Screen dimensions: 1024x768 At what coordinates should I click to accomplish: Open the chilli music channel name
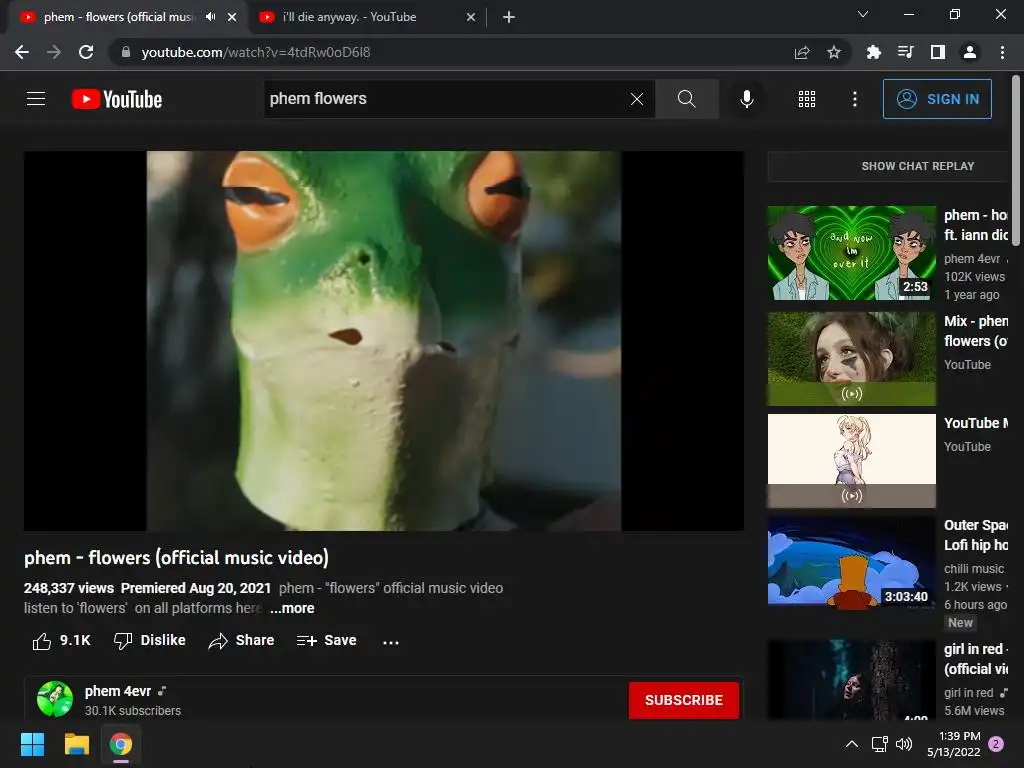(974, 569)
